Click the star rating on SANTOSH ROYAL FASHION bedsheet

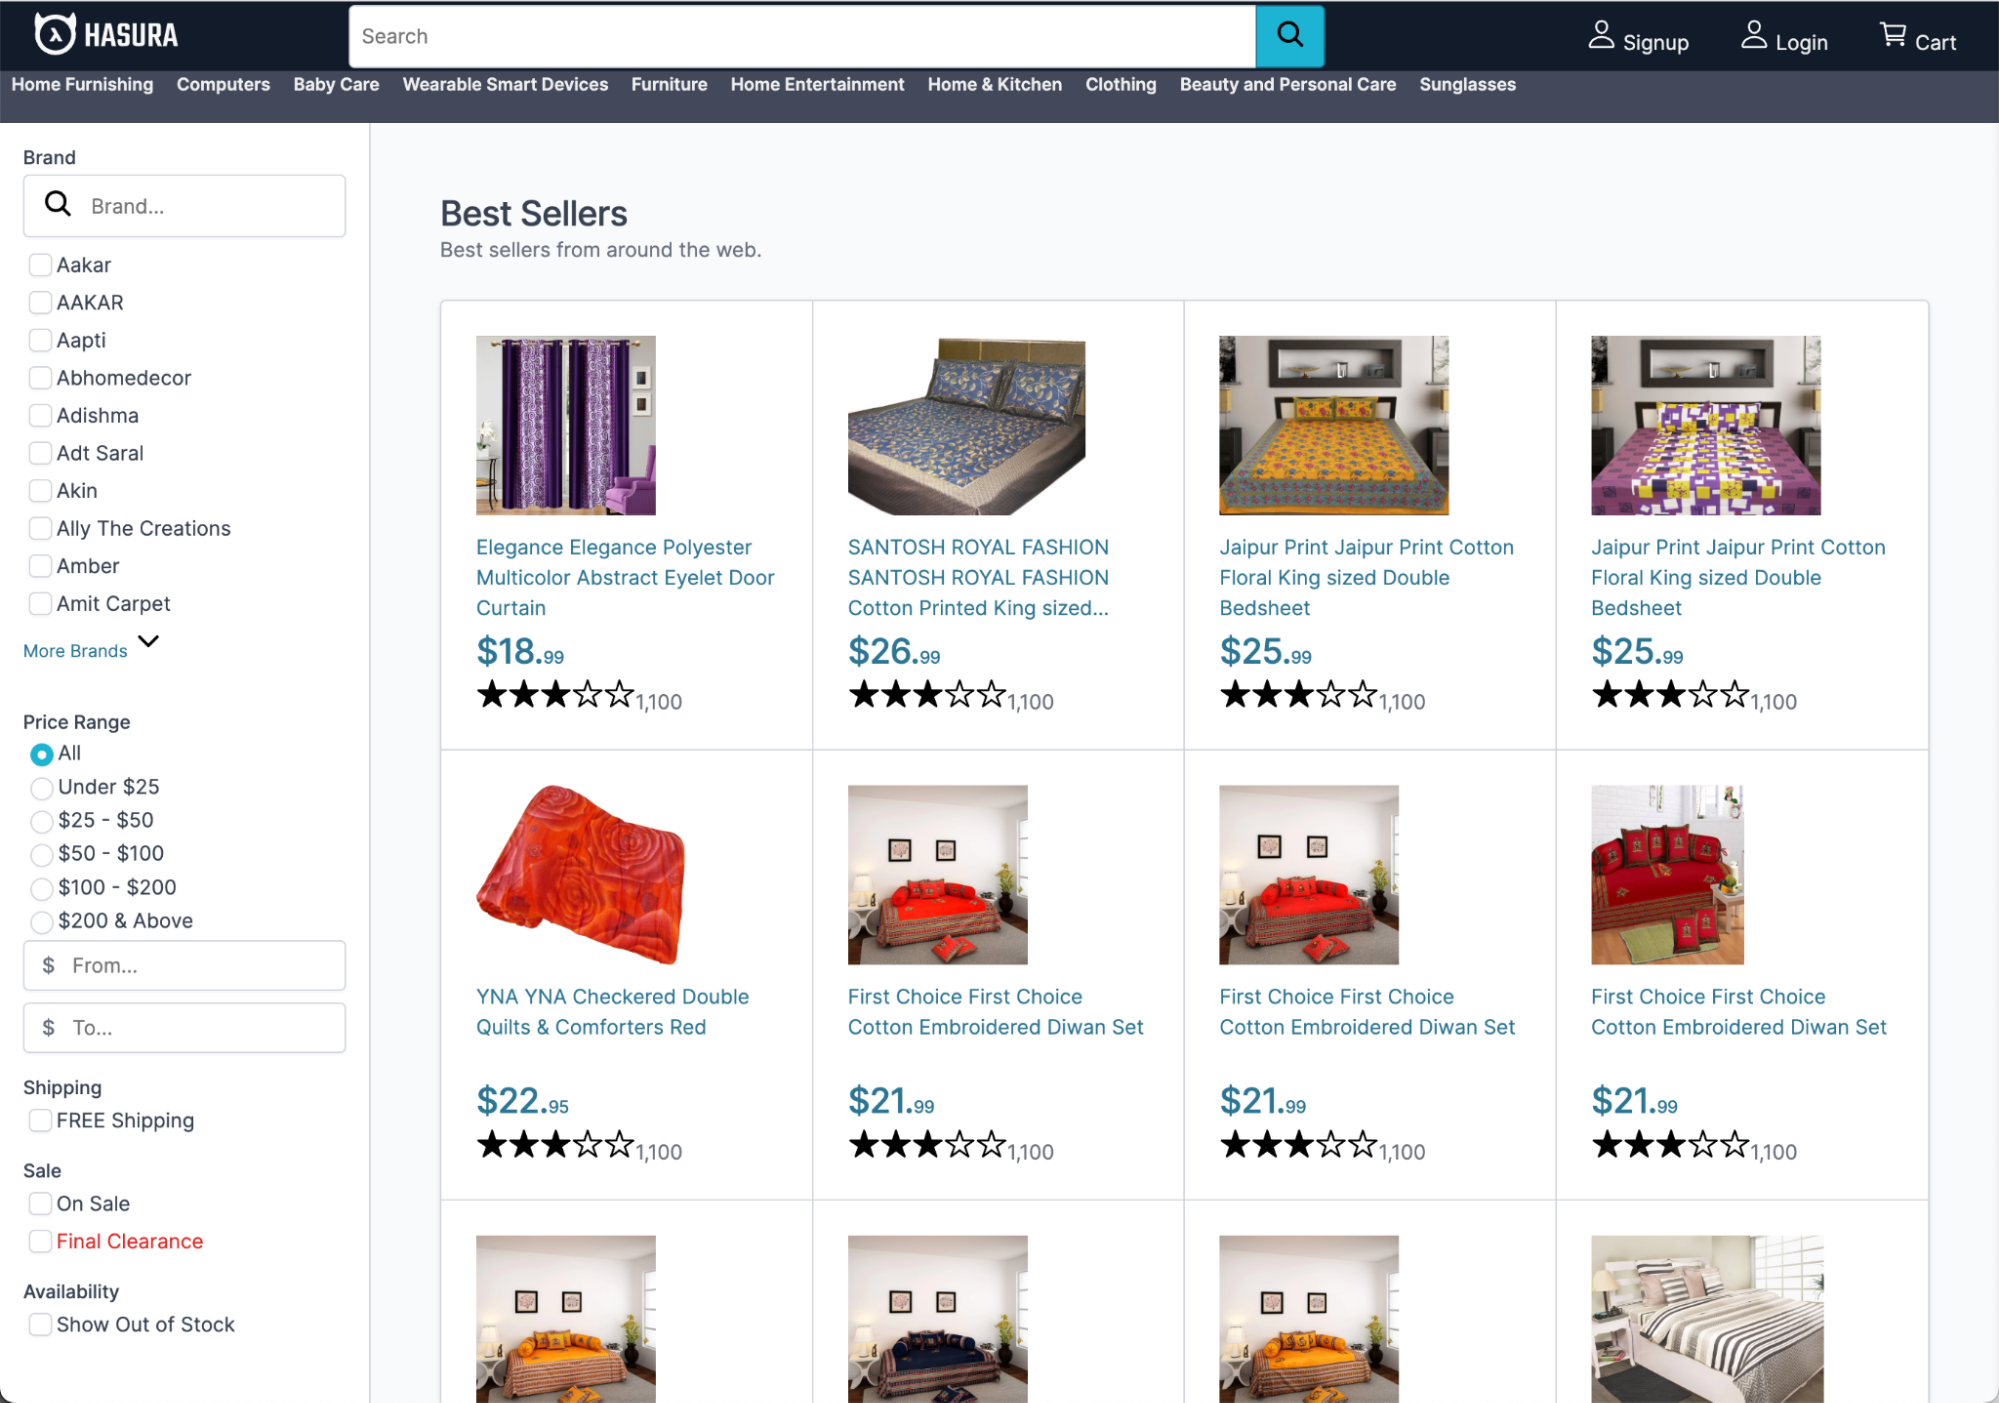pos(925,694)
